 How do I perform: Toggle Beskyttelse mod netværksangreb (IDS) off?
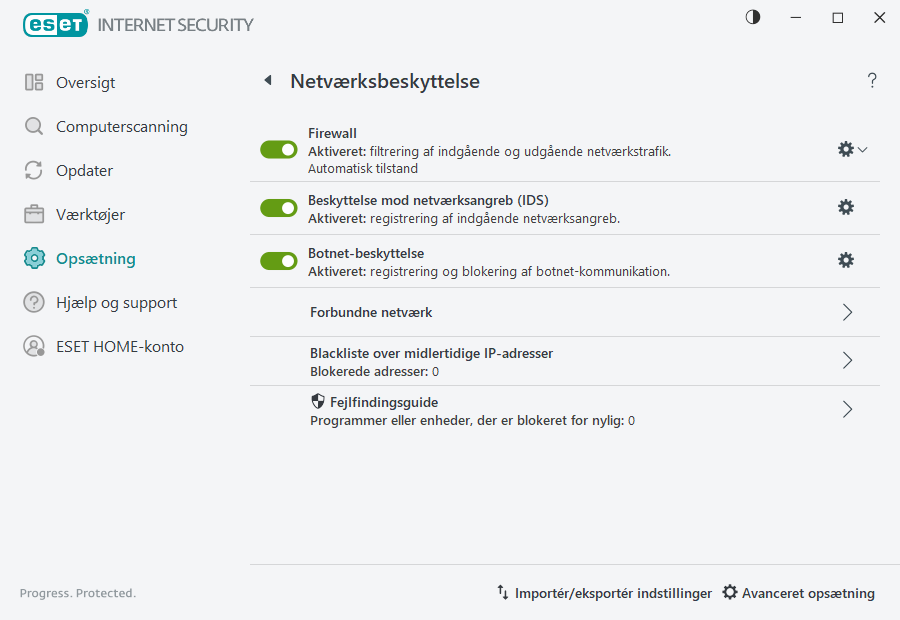pyautogui.click(x=278, y=207)
